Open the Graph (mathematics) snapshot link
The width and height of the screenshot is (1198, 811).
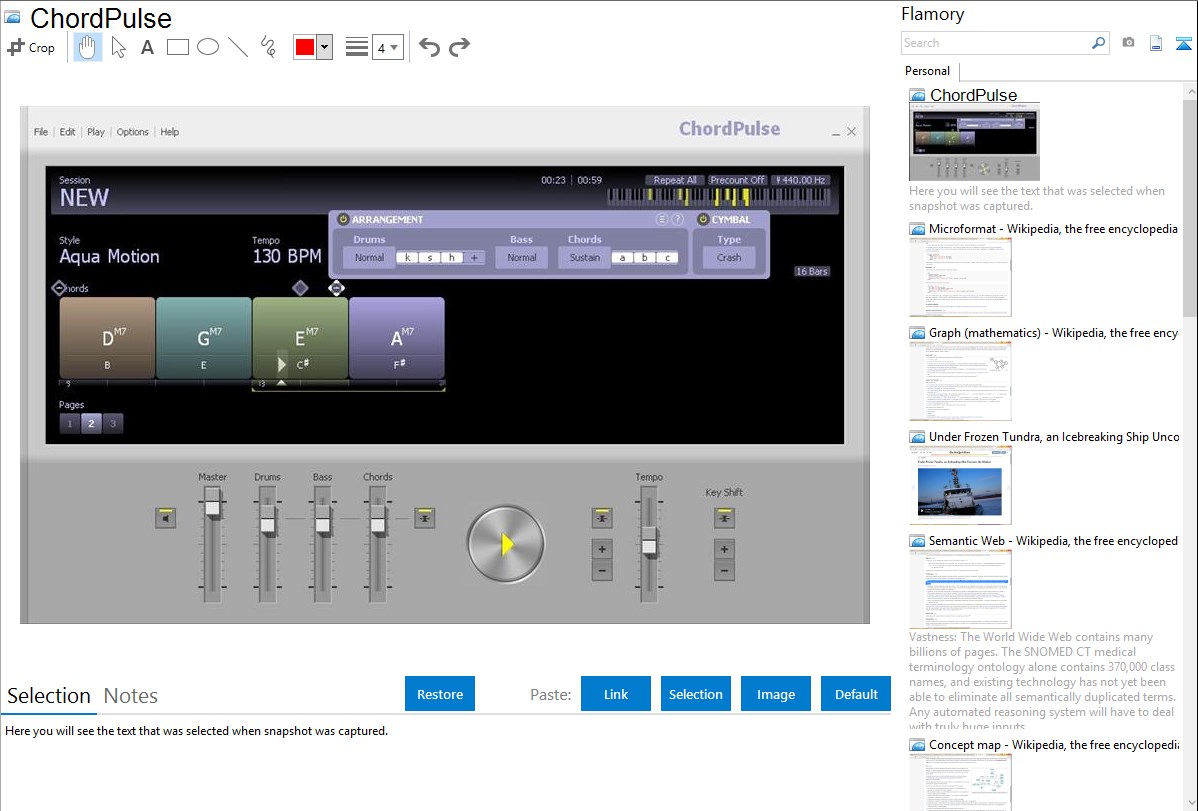(1053, 333)
